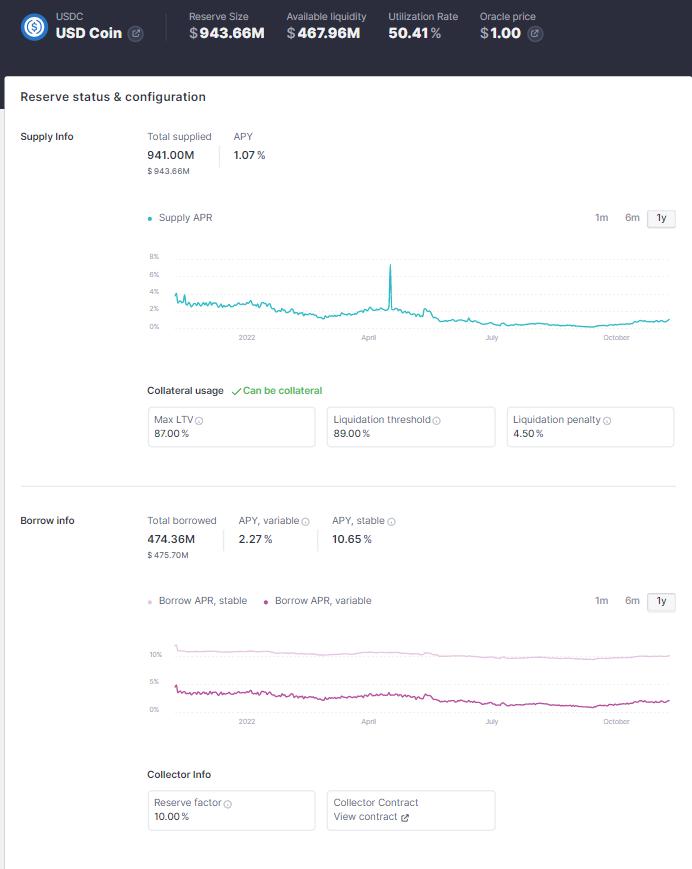692x869 pixels.
Task: Switch Borrow APR chart to 6m
Action: (x=632, y=601)
